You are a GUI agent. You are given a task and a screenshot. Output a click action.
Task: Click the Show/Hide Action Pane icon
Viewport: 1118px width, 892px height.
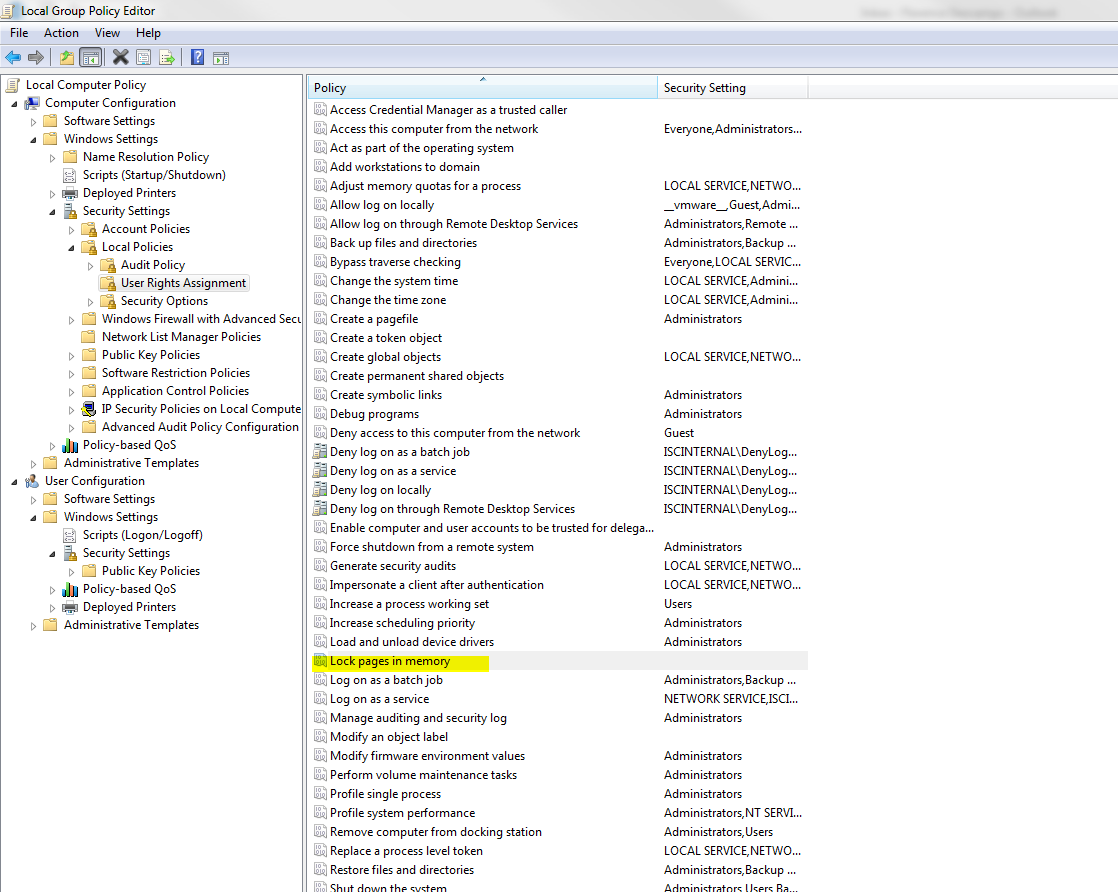221,58
